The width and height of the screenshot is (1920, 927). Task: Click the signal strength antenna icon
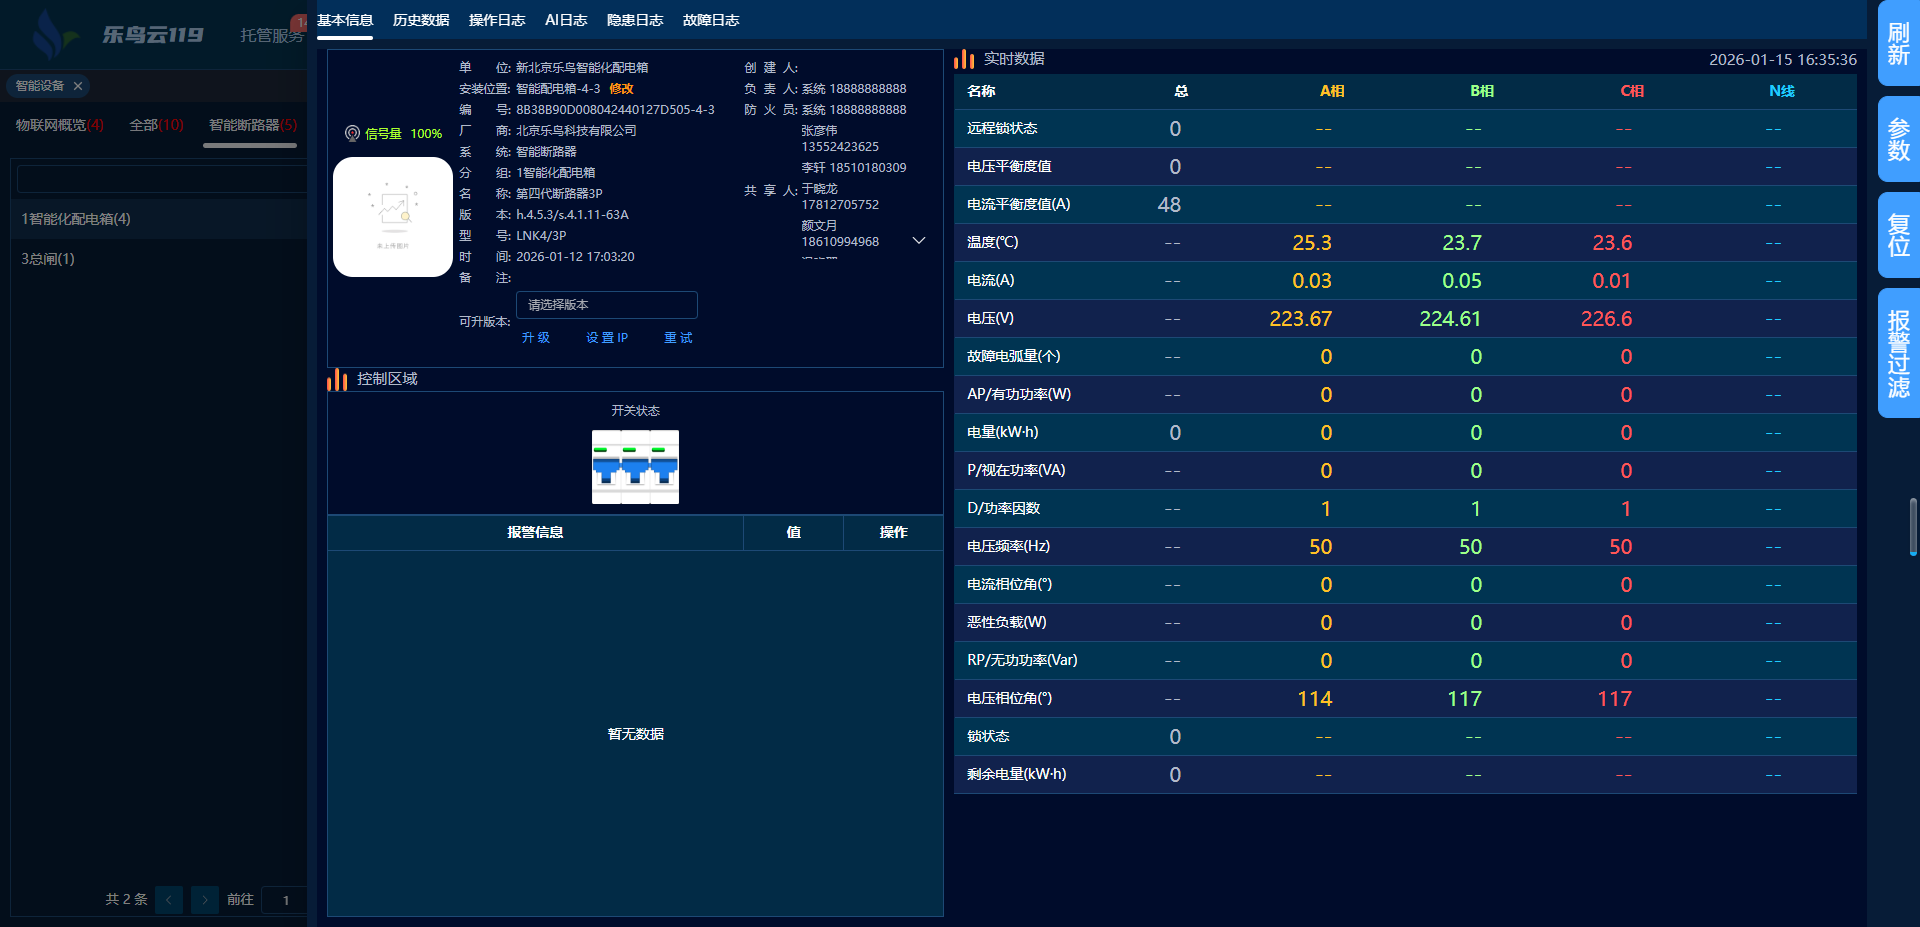(352, 133)
